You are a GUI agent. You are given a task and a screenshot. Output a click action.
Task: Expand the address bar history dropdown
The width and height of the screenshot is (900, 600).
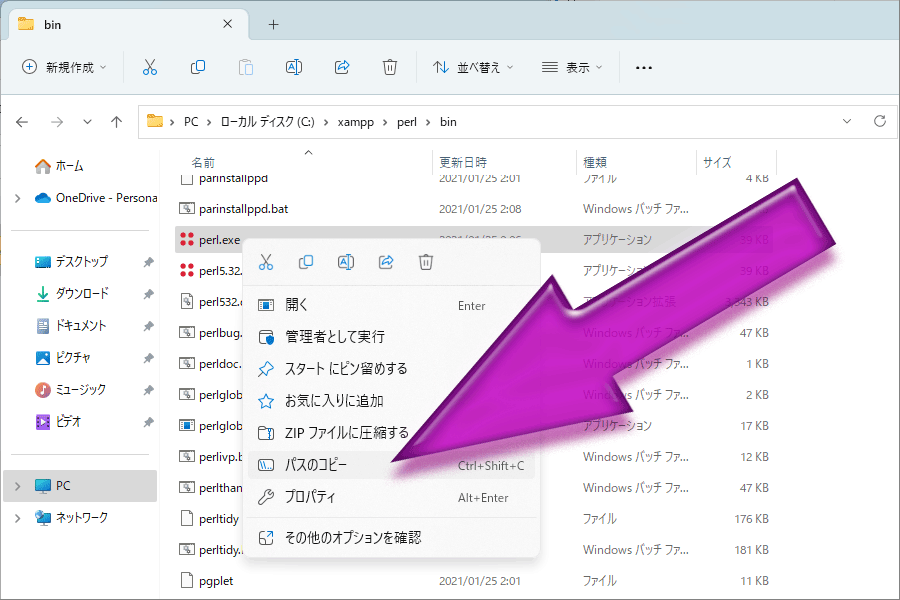pos(847,121)
